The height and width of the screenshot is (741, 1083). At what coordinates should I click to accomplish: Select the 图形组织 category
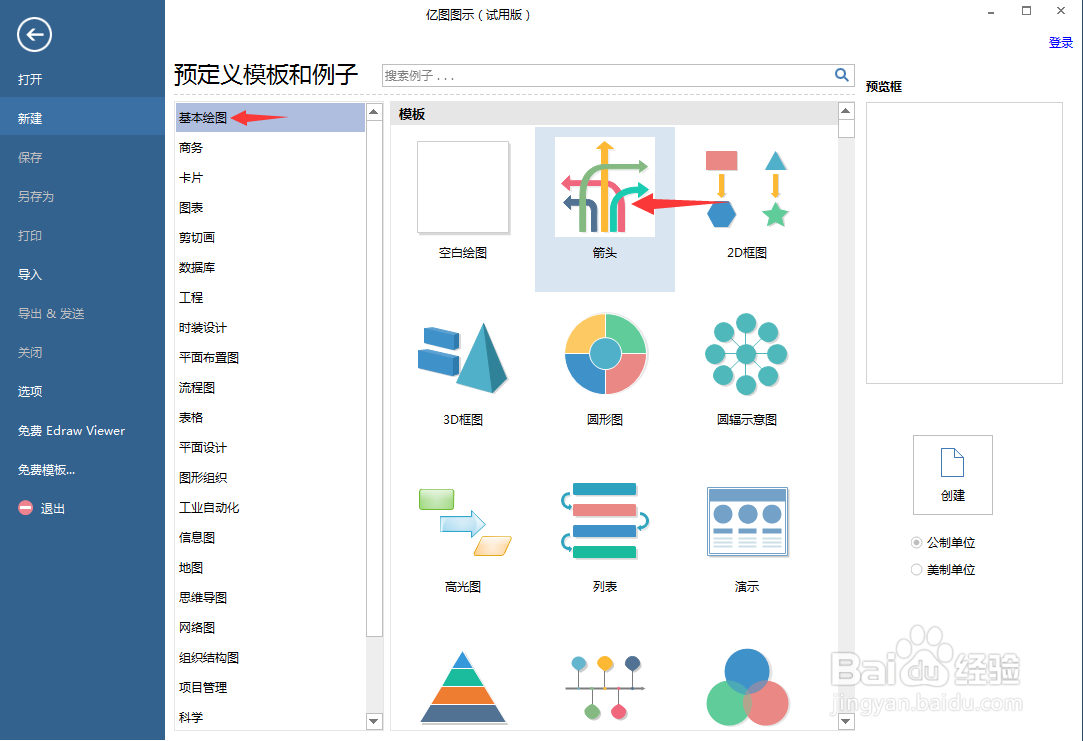pos(203,477)
